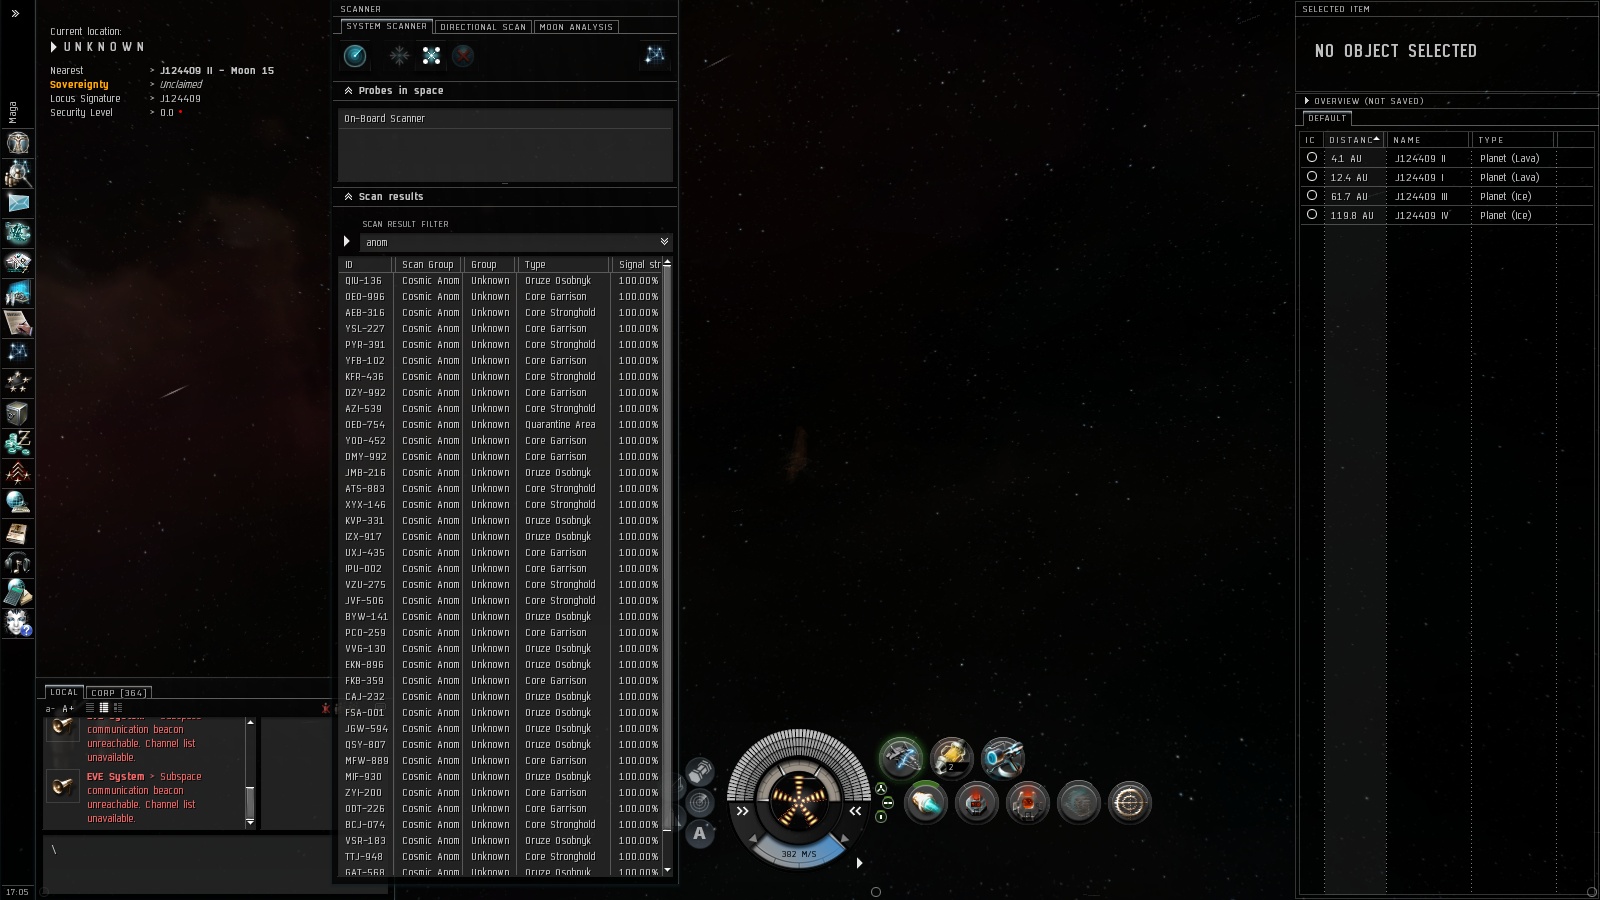The image size is (1600, 900).
Task: Sort the overview by the Distance column
Action: click(x=1355, y=140)
